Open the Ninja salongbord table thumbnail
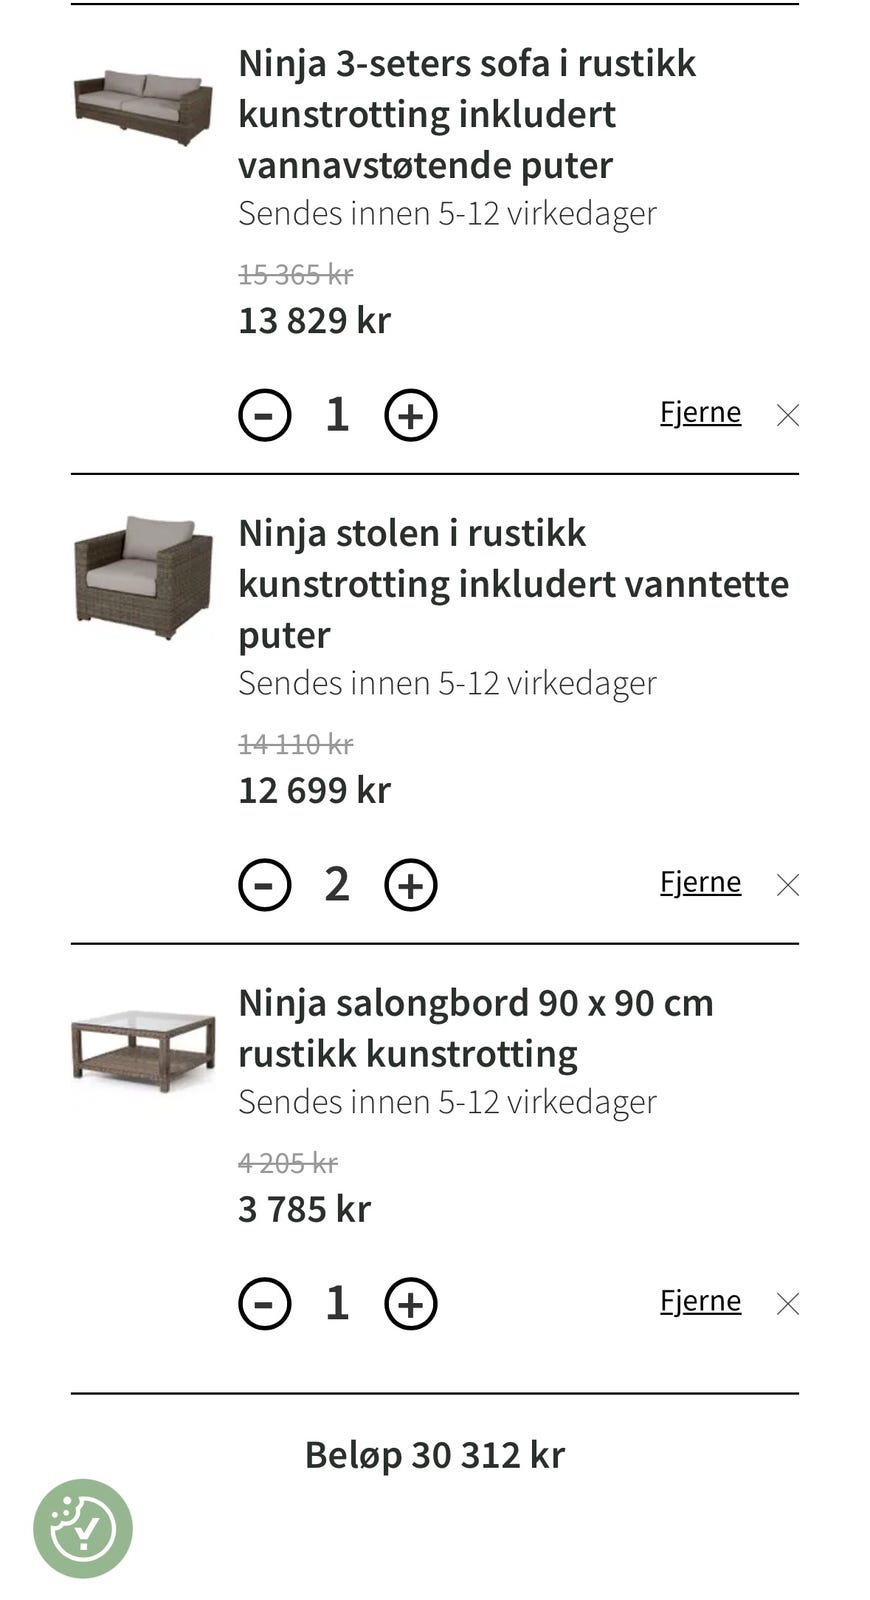The width and height of the screenshot is (870, 1600). tap(143, 1050)
